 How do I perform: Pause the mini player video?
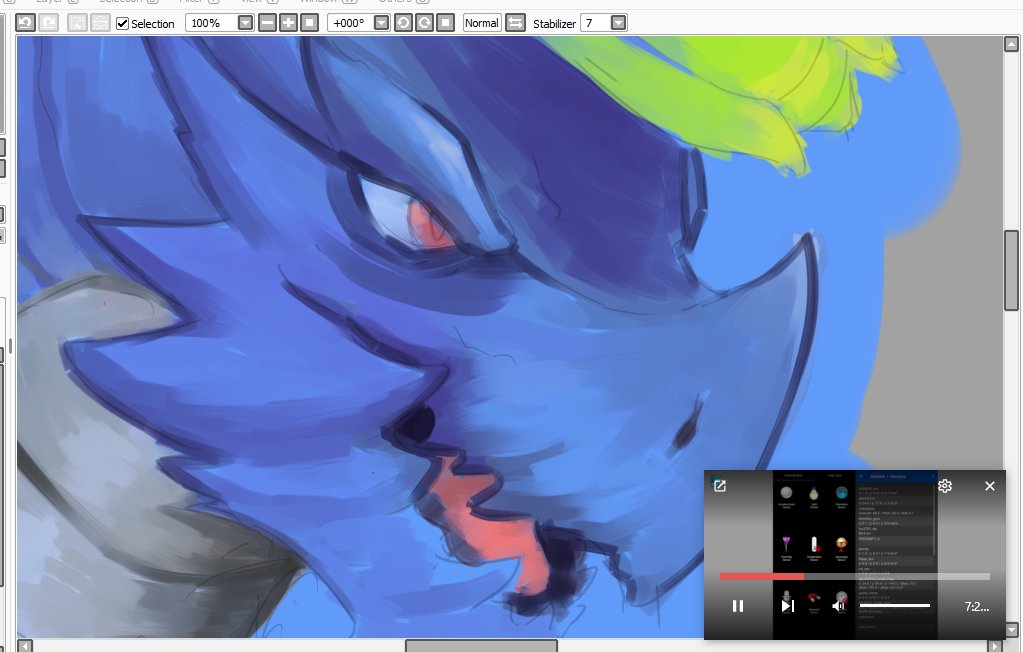click(x=738, y=606)
